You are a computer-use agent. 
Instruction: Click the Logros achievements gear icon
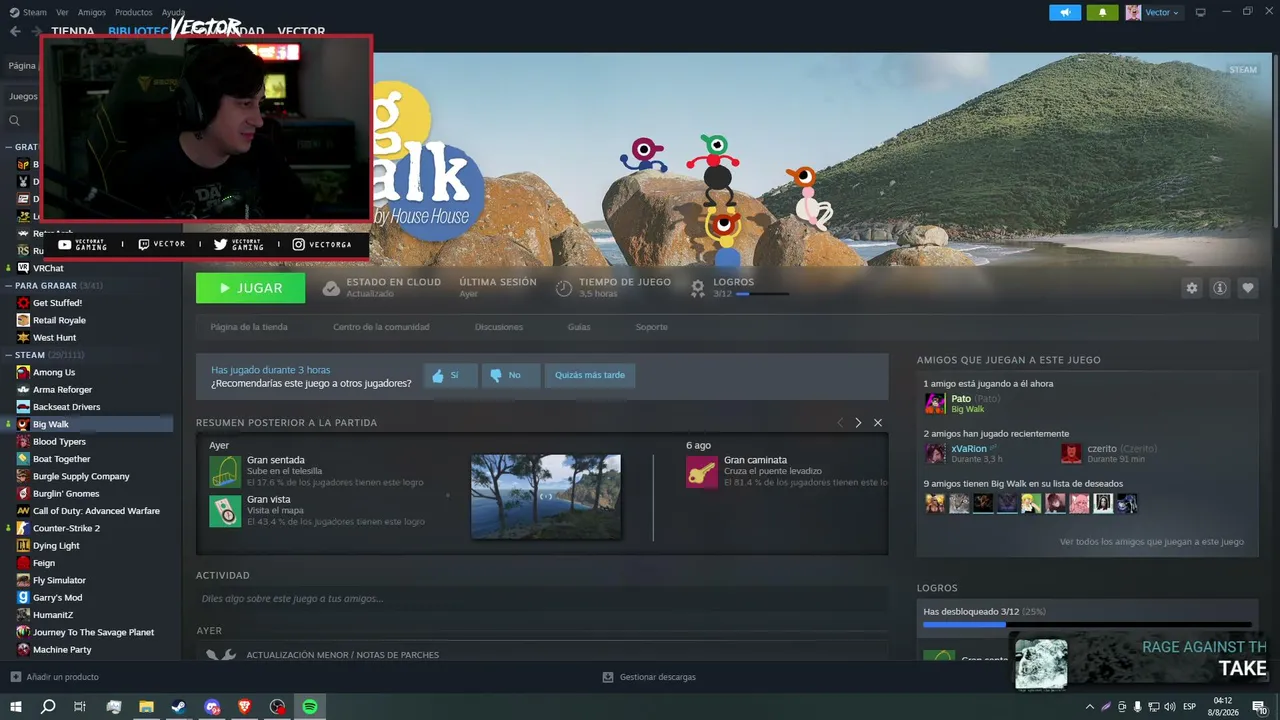click(698, 288)
